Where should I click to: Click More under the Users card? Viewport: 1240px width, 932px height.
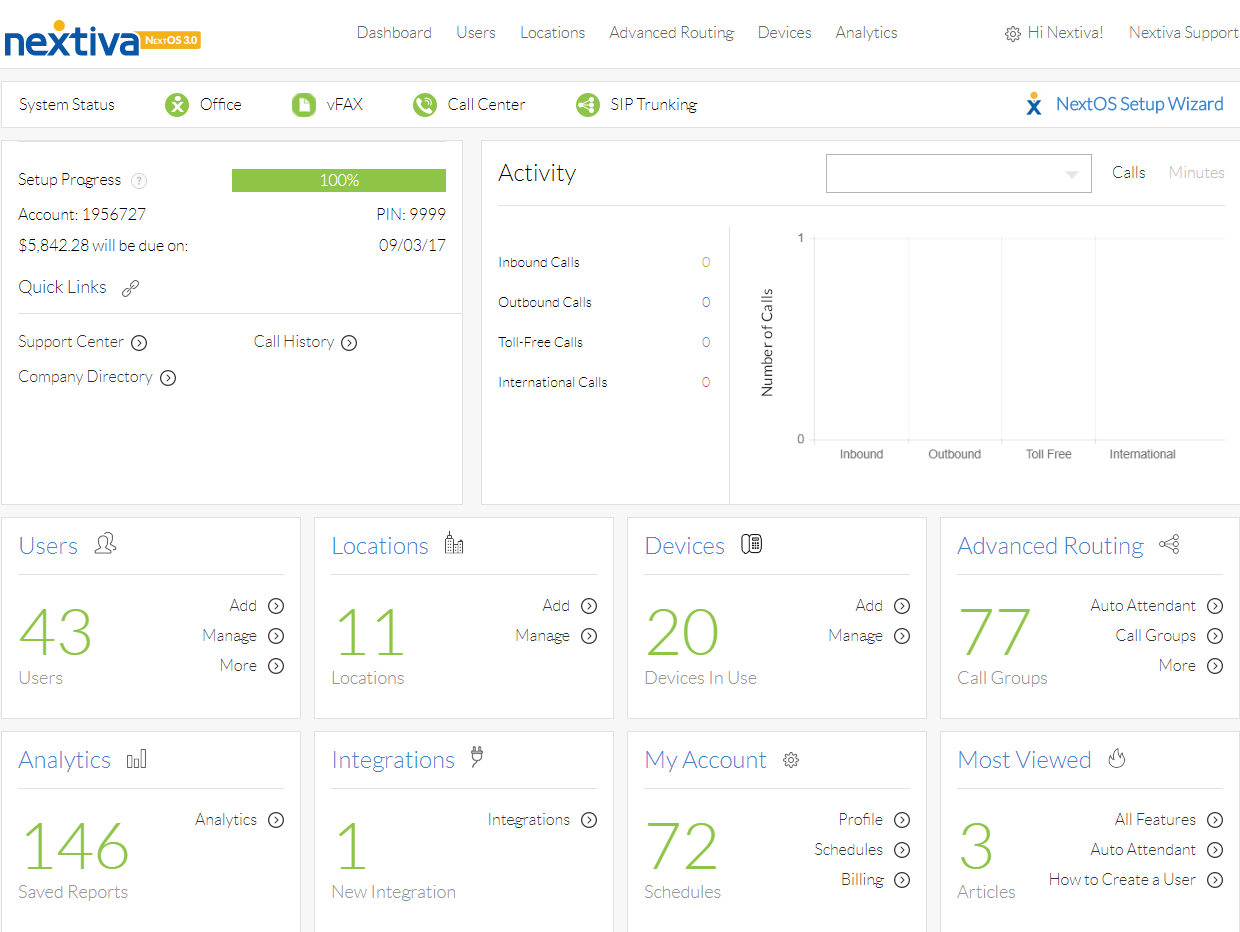pyautogui.click(x=238, y=666)
